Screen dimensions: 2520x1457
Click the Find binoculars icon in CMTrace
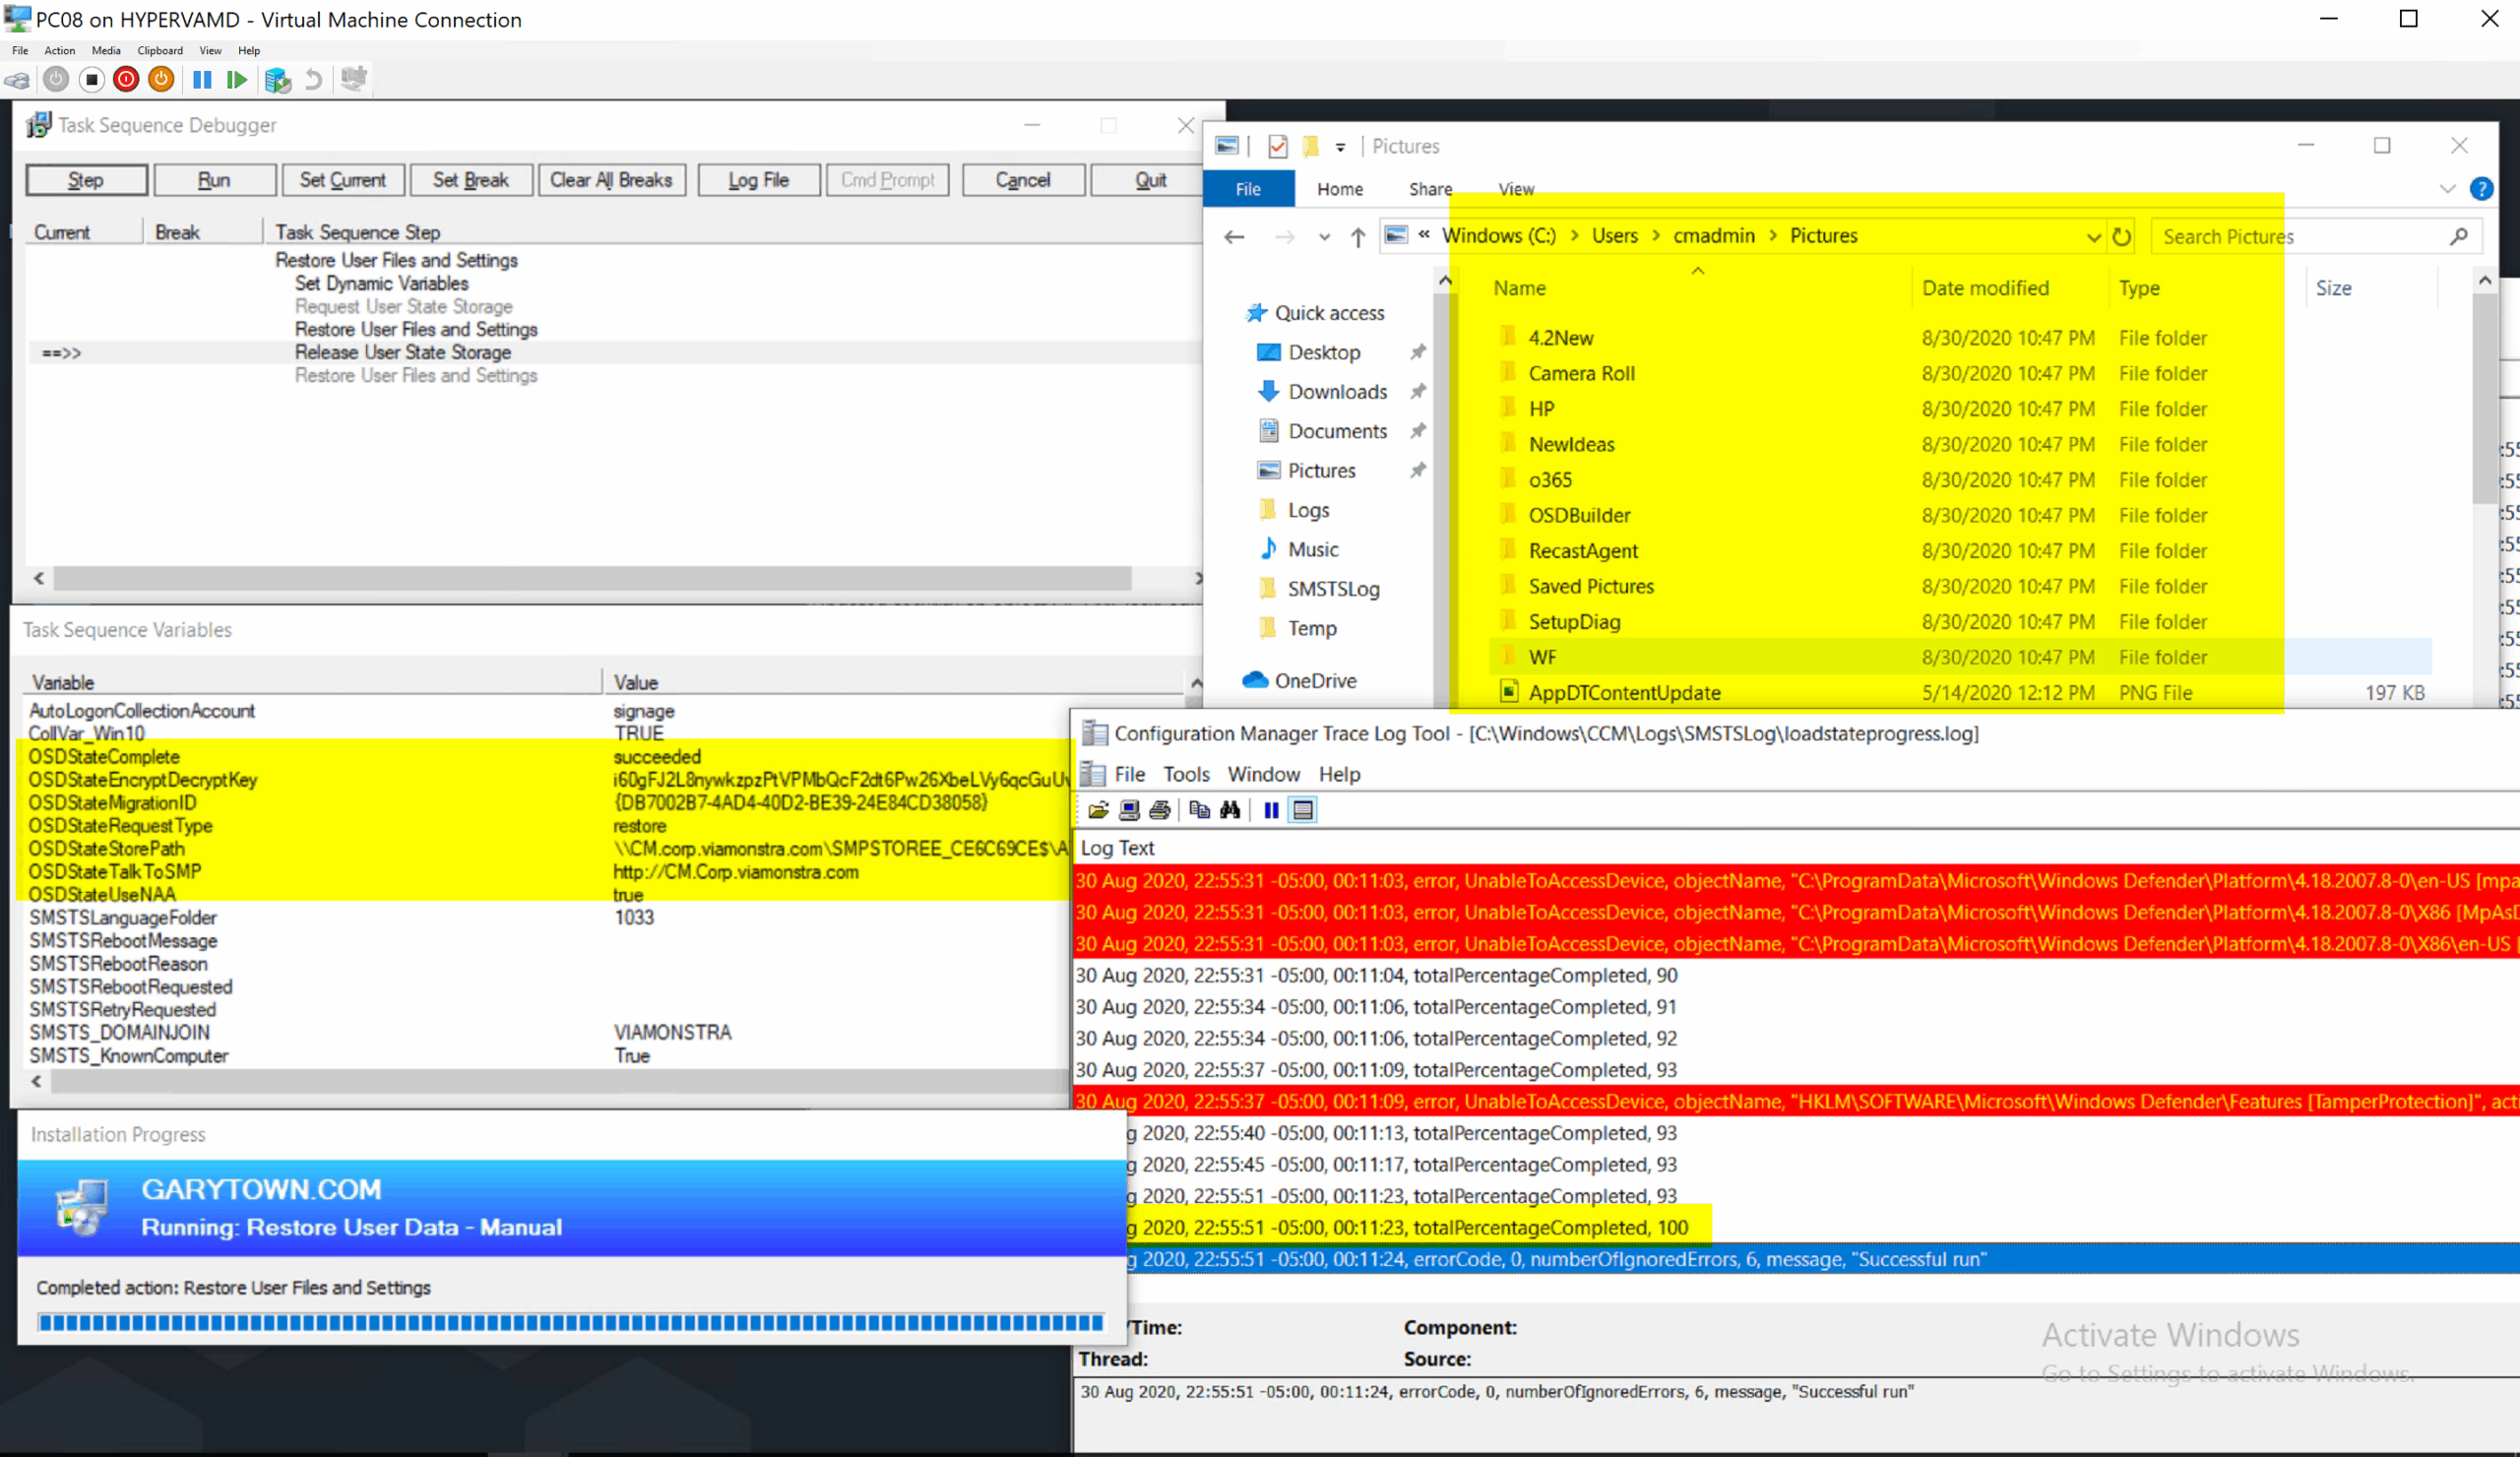1230,810
